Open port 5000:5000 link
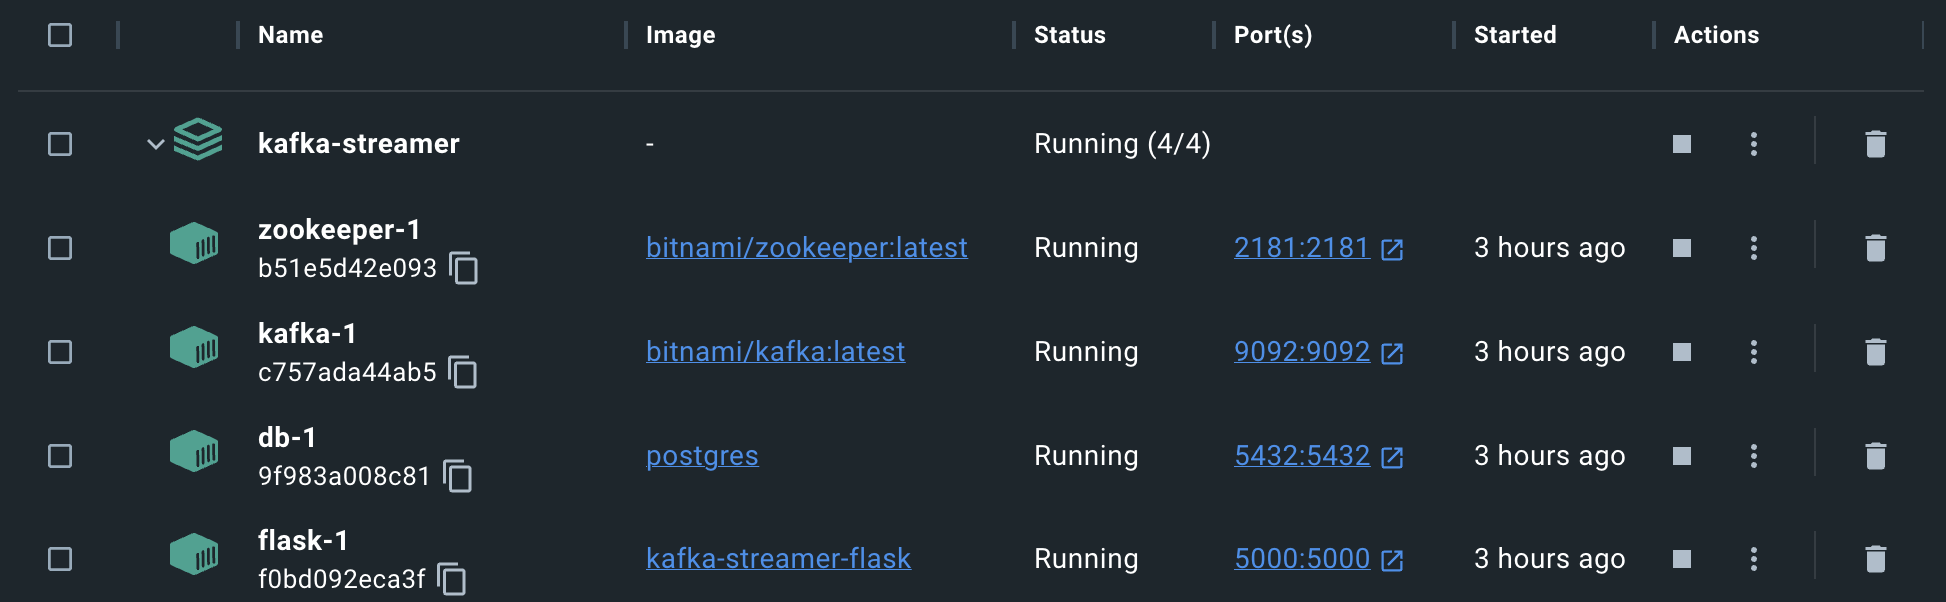This screenshot has width=1946, height=602. click(1302, 559)
